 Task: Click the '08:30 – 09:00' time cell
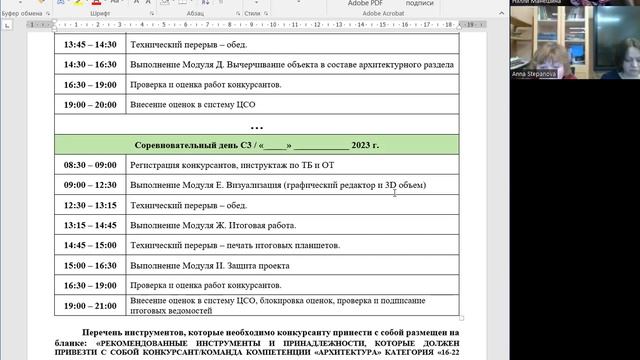click(90, 165)
